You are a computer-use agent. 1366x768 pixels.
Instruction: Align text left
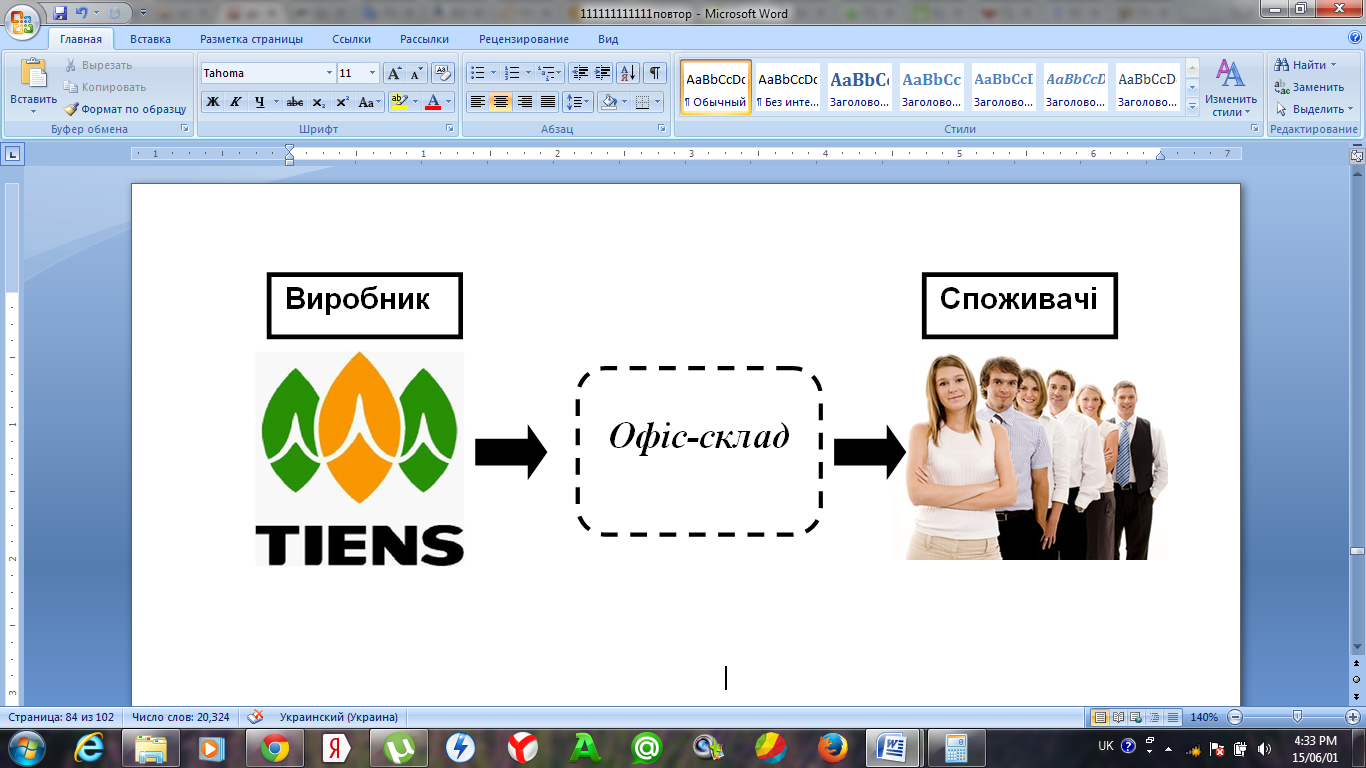(x=478, y=102)
